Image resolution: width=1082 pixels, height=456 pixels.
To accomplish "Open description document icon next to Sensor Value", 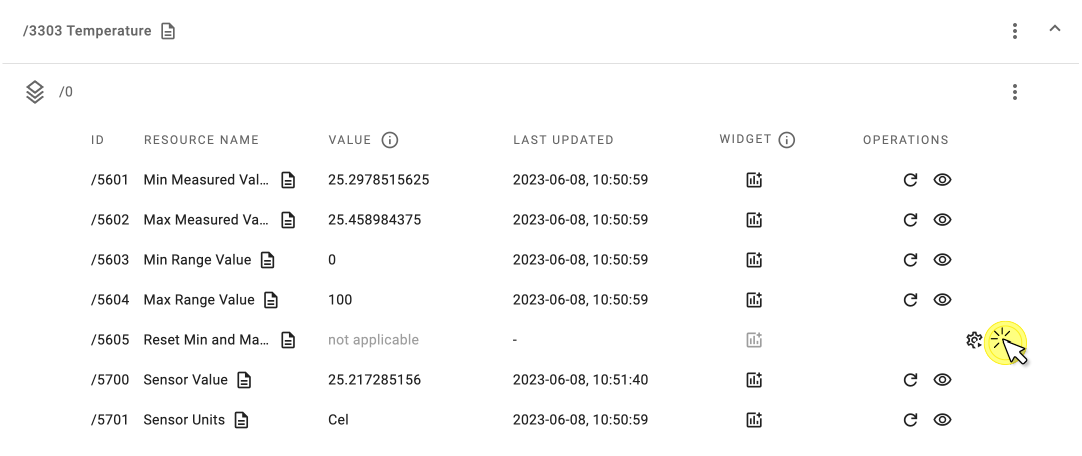I will point(244,380).
